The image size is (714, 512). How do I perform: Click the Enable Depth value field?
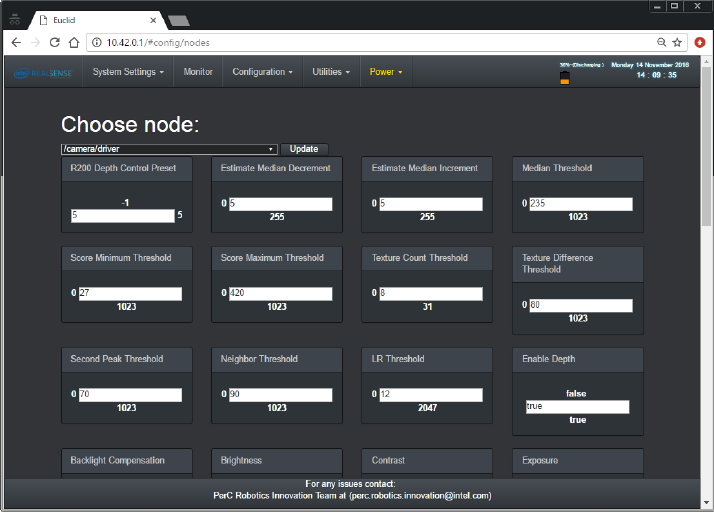coord(577,407)
